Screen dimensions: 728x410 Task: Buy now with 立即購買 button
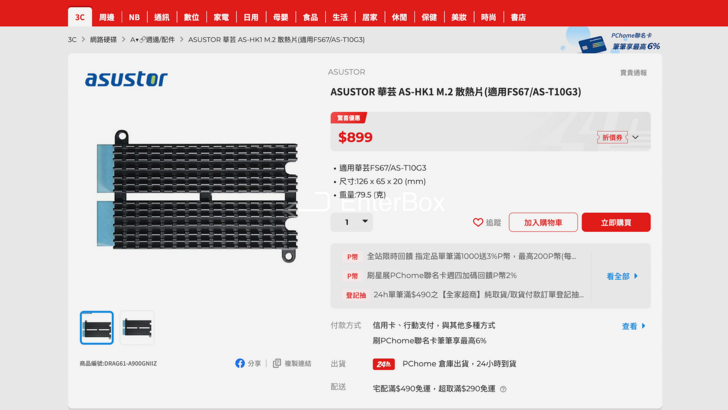tap(616, 222)
